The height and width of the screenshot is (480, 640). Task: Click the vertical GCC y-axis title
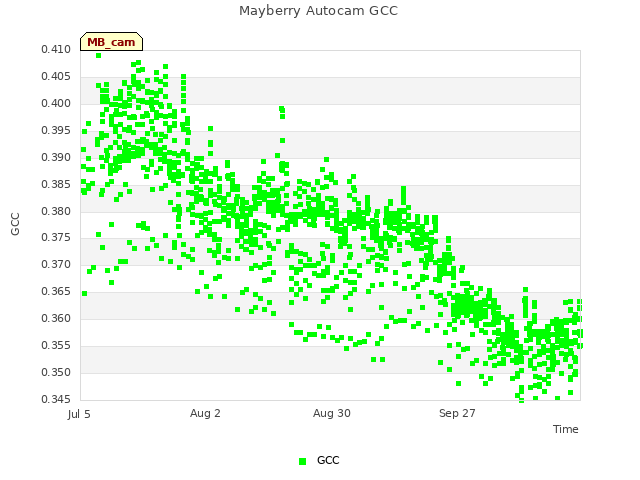(x=15, y=224)
